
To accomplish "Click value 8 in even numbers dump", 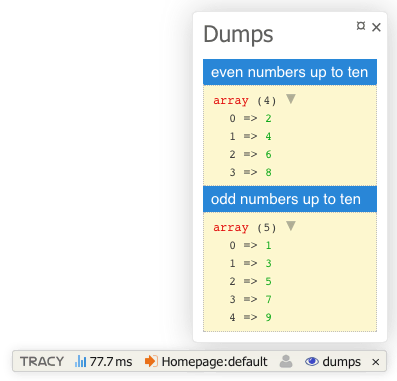I will pyautogui.click(x=268, y=172).
